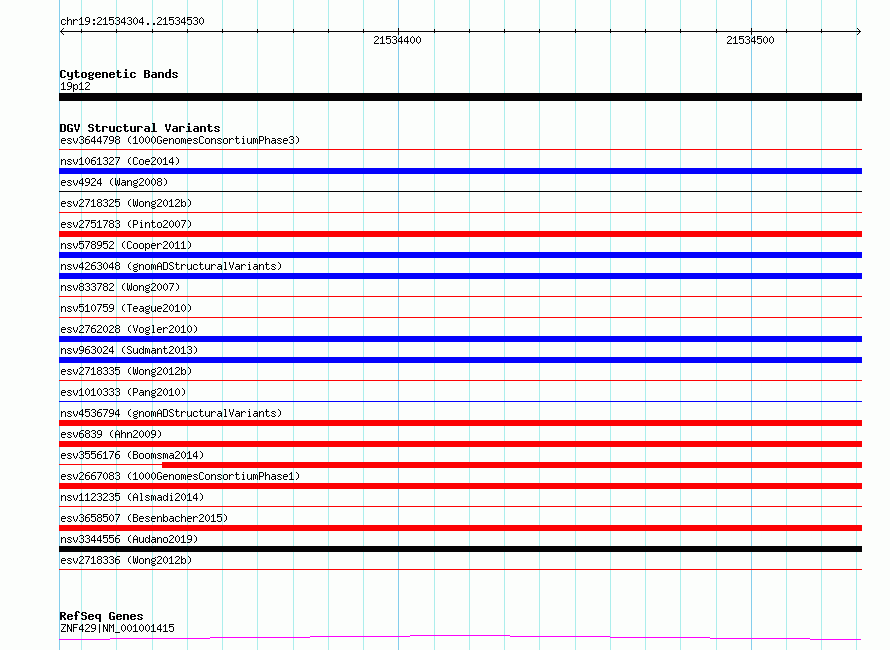Click the blue bar under nsv4263048
The width and height of the screenshot is (890, 650).
460,276
